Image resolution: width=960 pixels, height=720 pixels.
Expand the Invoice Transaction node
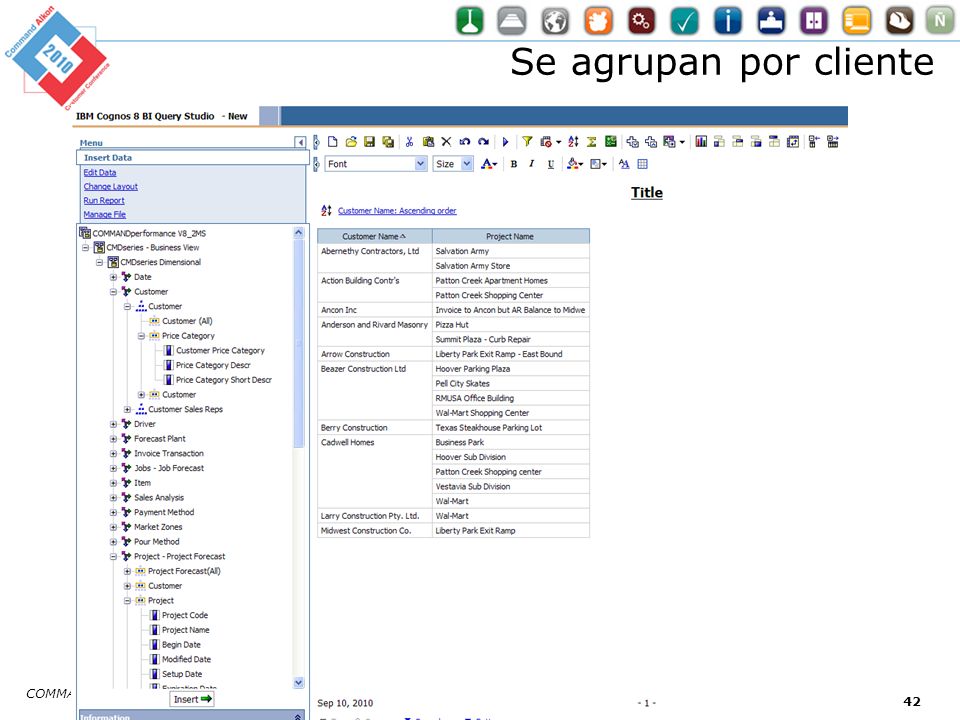click(113, 454)
